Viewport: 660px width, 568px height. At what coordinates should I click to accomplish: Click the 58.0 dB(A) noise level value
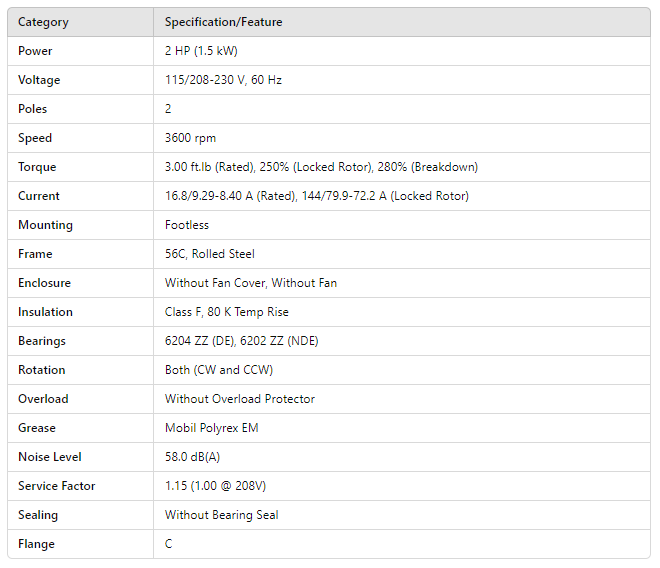[195, 457]
